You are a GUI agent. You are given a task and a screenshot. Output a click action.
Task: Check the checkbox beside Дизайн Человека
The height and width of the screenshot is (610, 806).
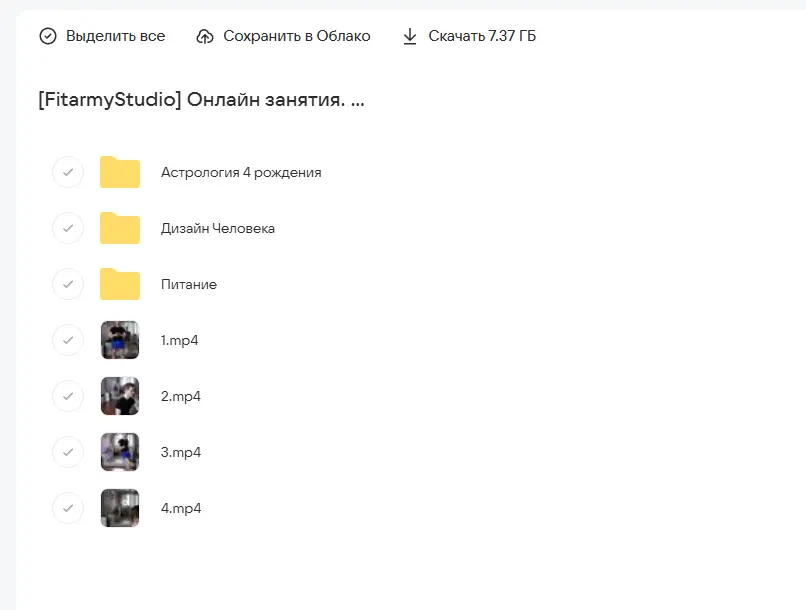67,228
